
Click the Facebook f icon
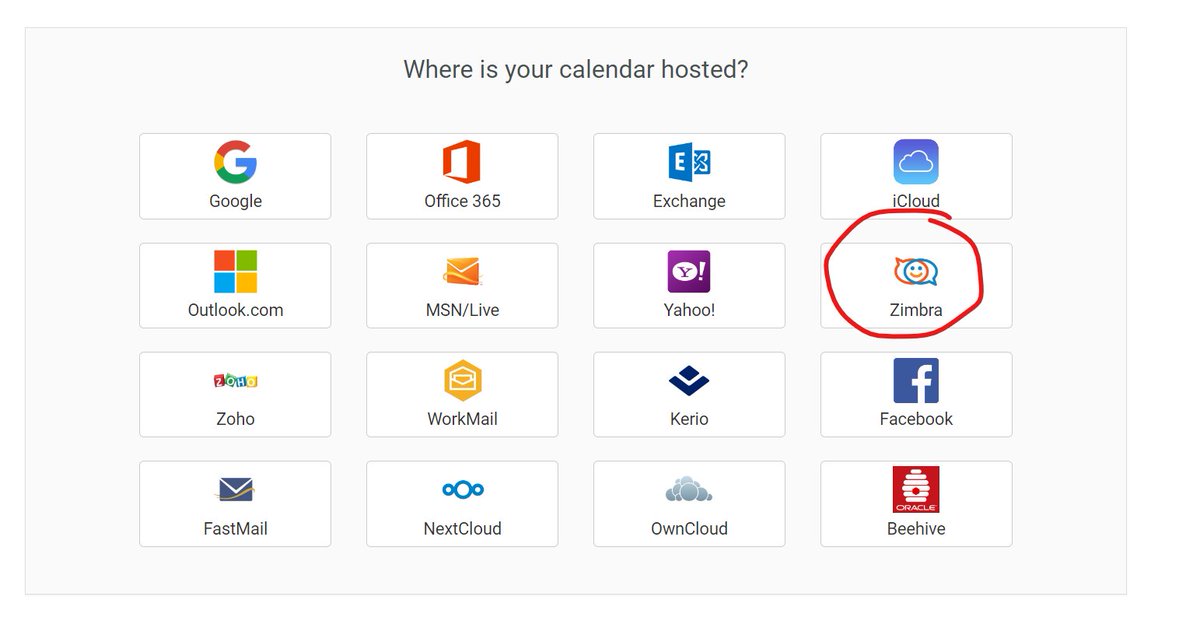pos(916,381)
